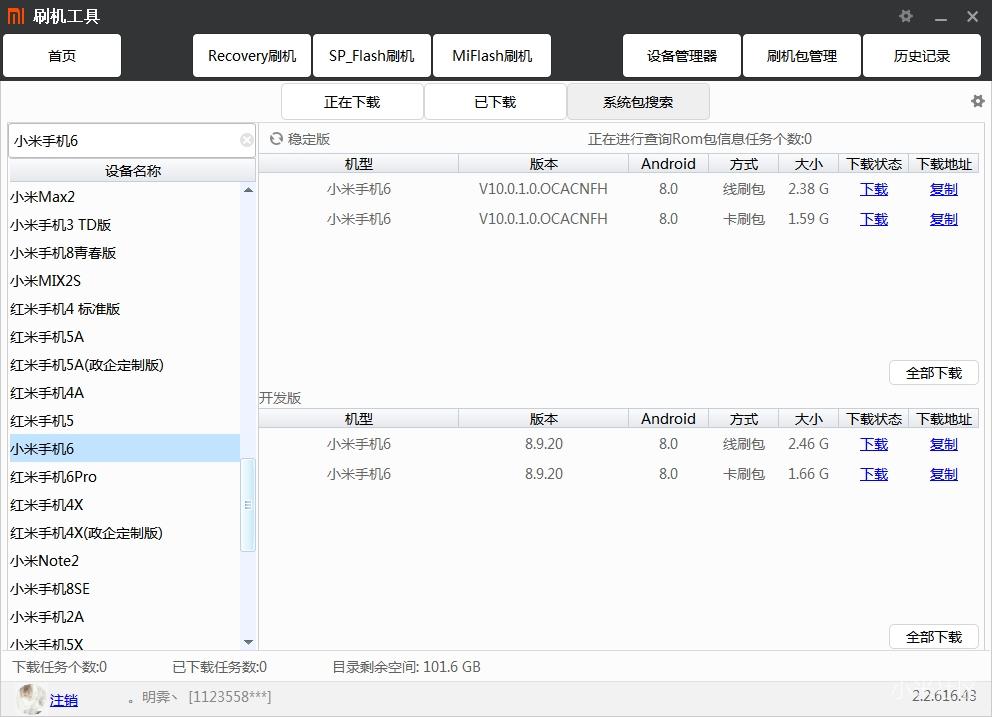Select 红米手机4 标准版 device
The height and width of the screenshot is (717, 992).
point(124,309)
